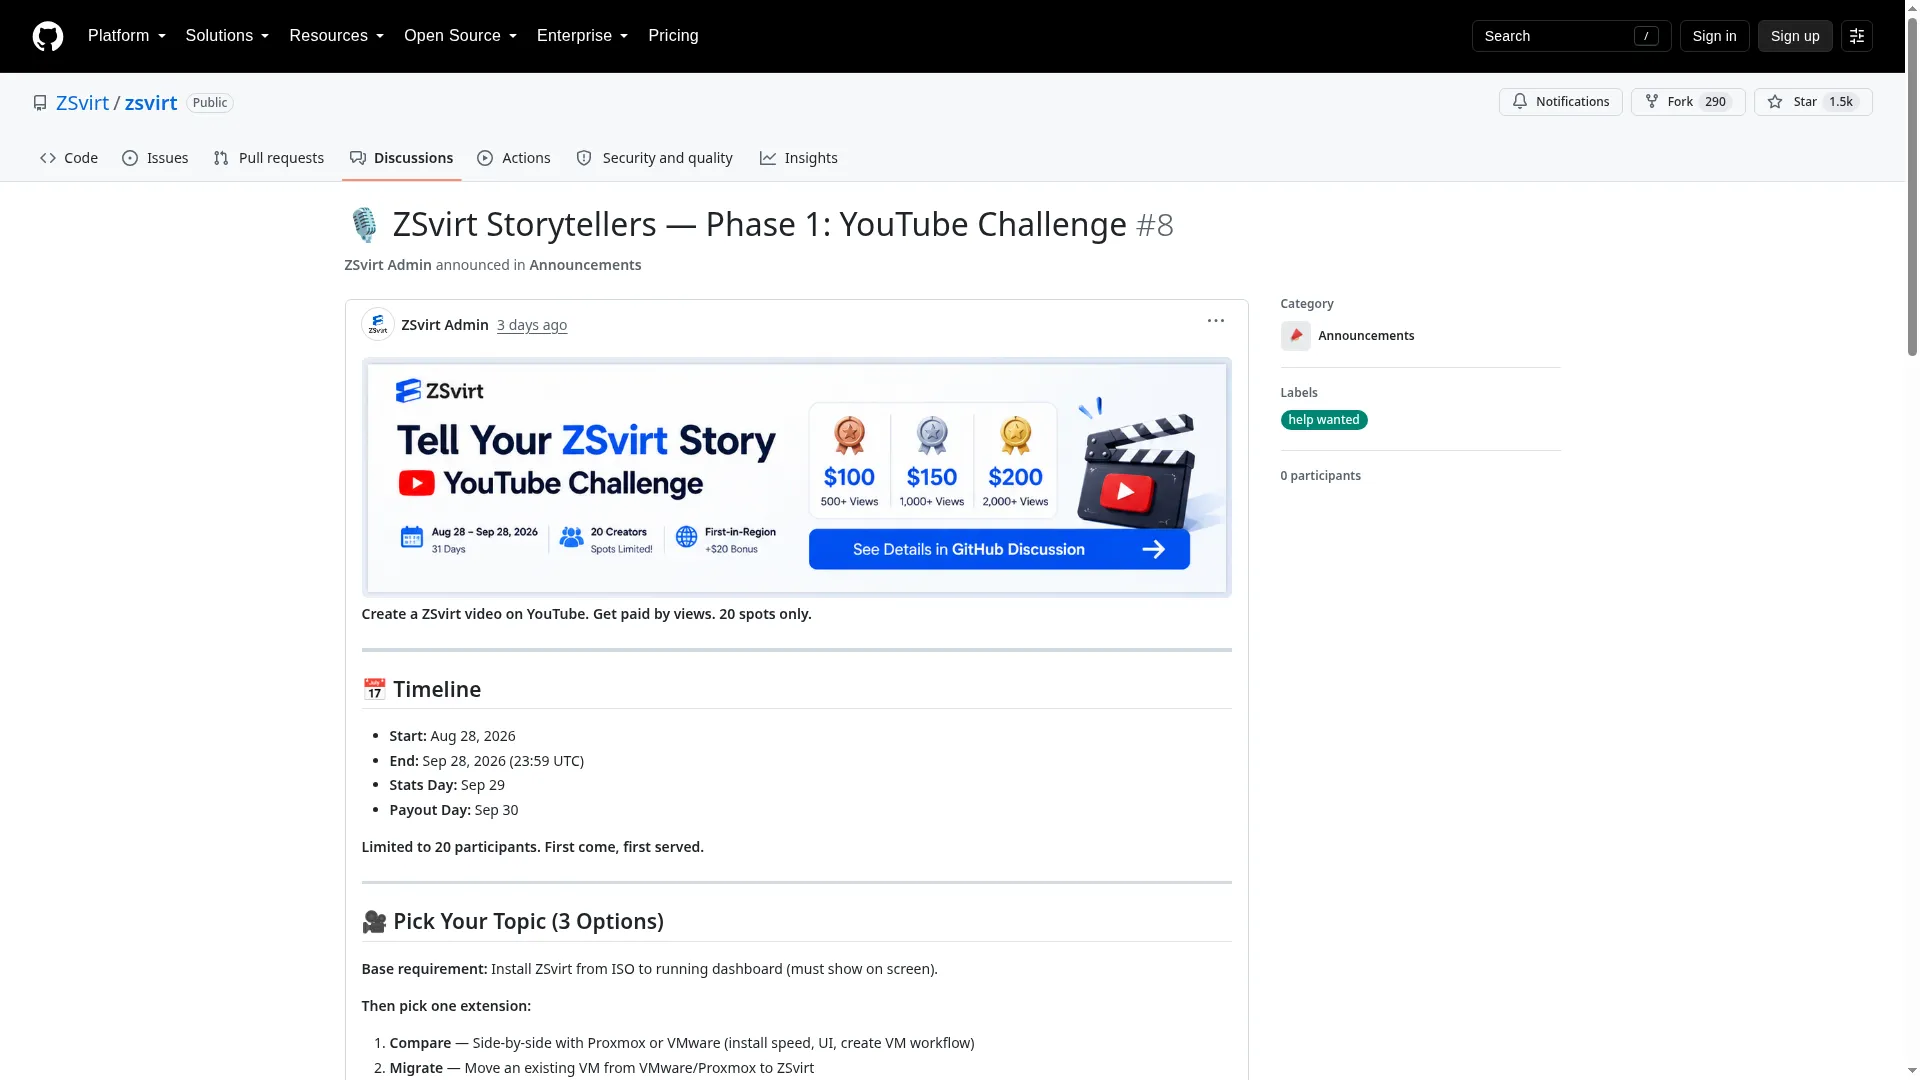Click the 'Public' repository badge
Screen dimensions: 1920x1080
(210, 103)
